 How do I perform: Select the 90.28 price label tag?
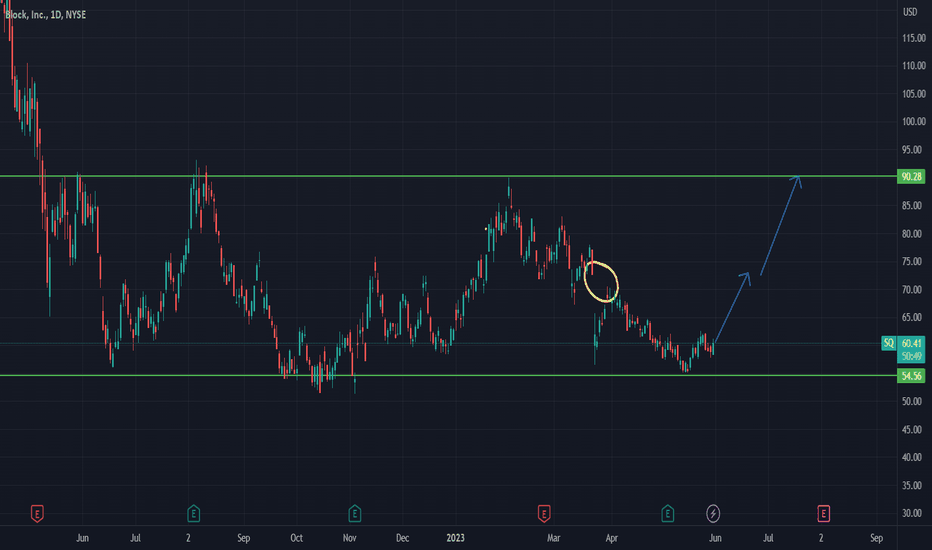[x=911, y=177]
